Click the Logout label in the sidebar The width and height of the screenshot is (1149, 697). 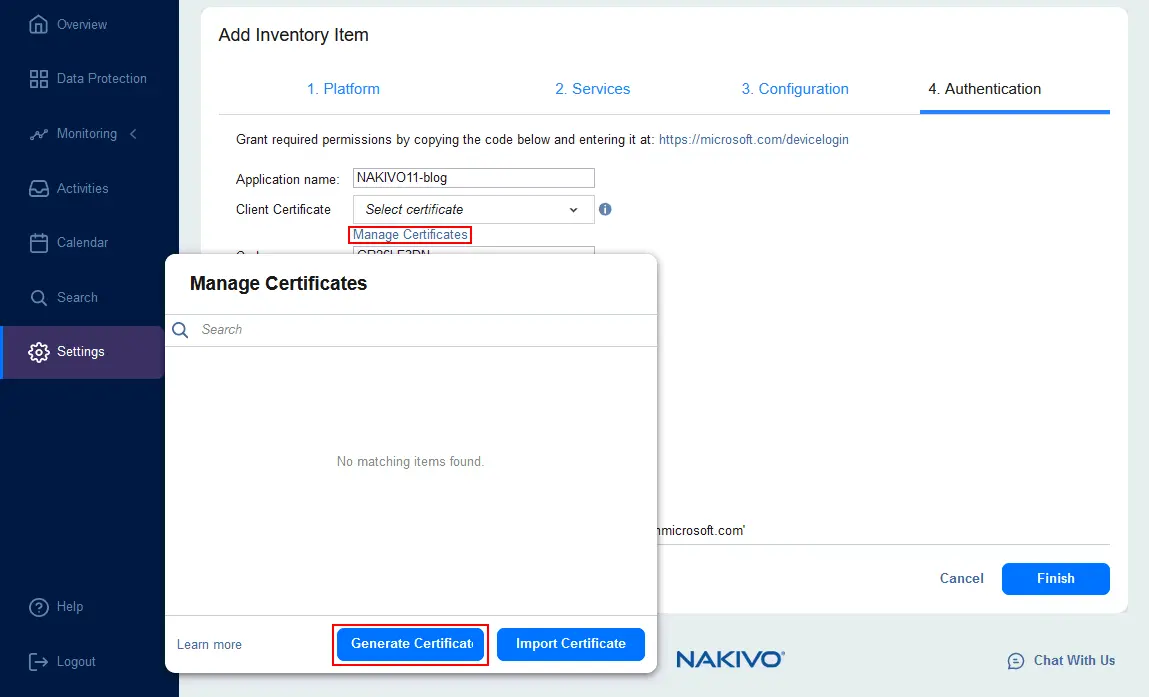pyautogui.click(x=76, y=662)
